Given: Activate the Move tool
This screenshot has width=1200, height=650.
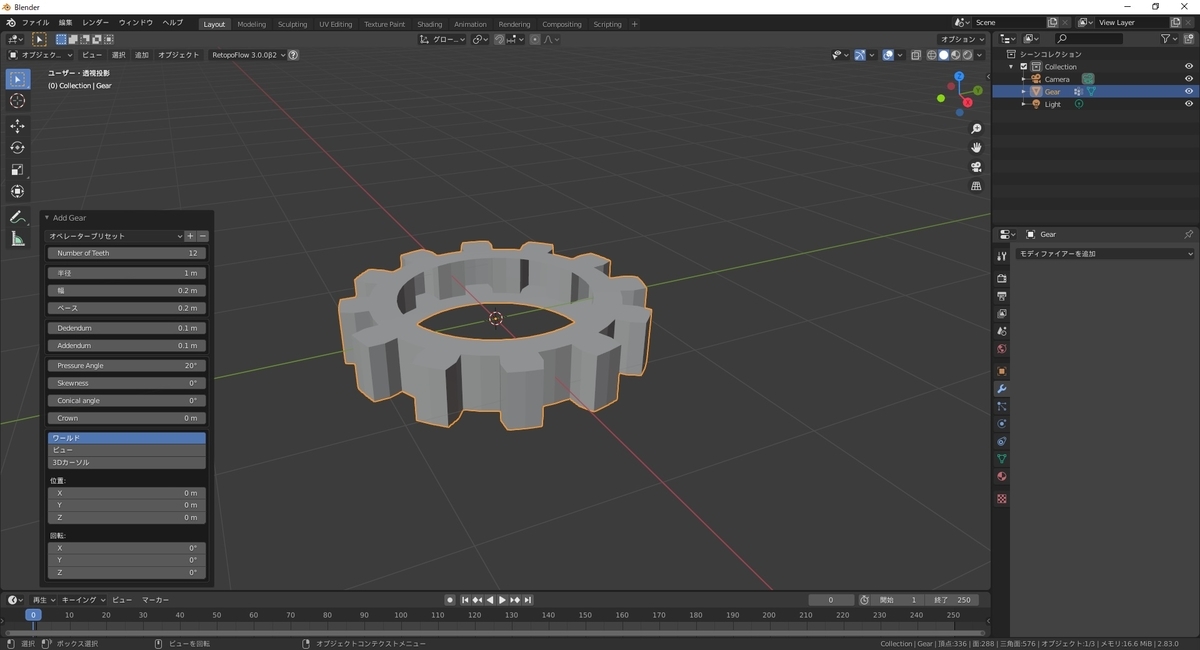Looking at the screenshot, I should tap(18, 126).
